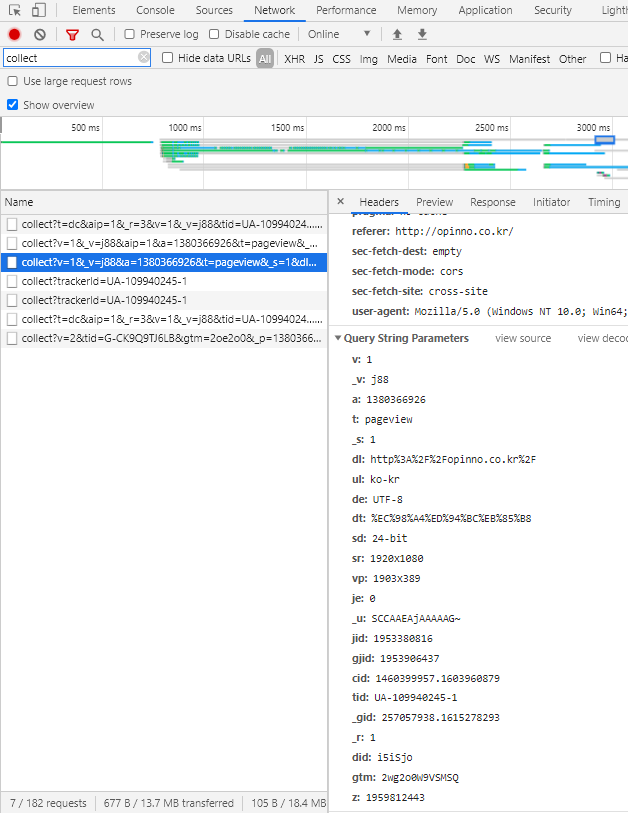Viewport: 628px width, 813px height.
Task: Check the Disable cache option
Action: tap(214, 34)
